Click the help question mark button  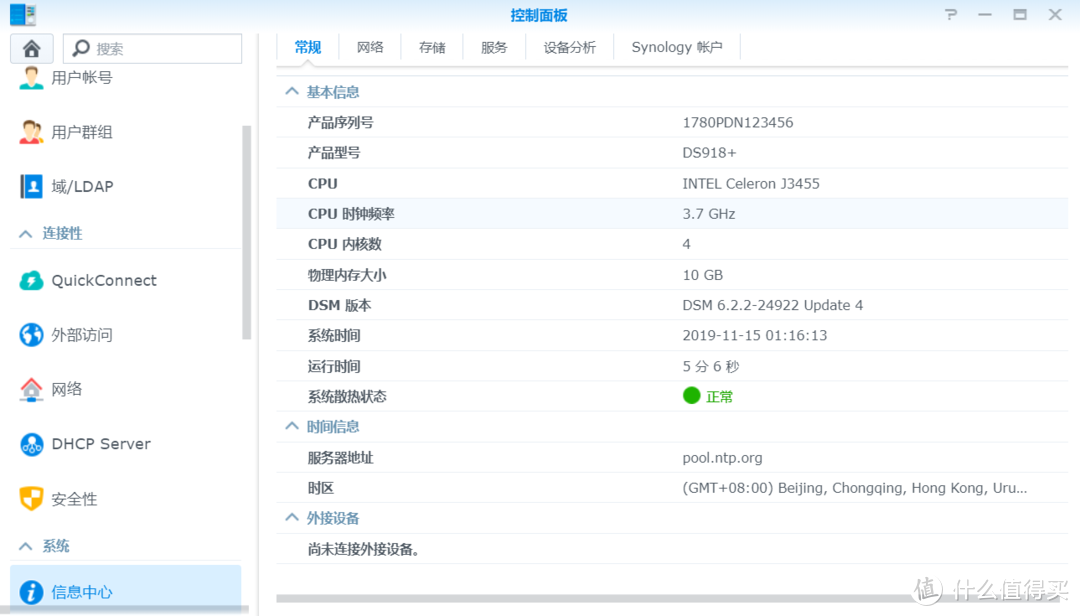point(950,14)
